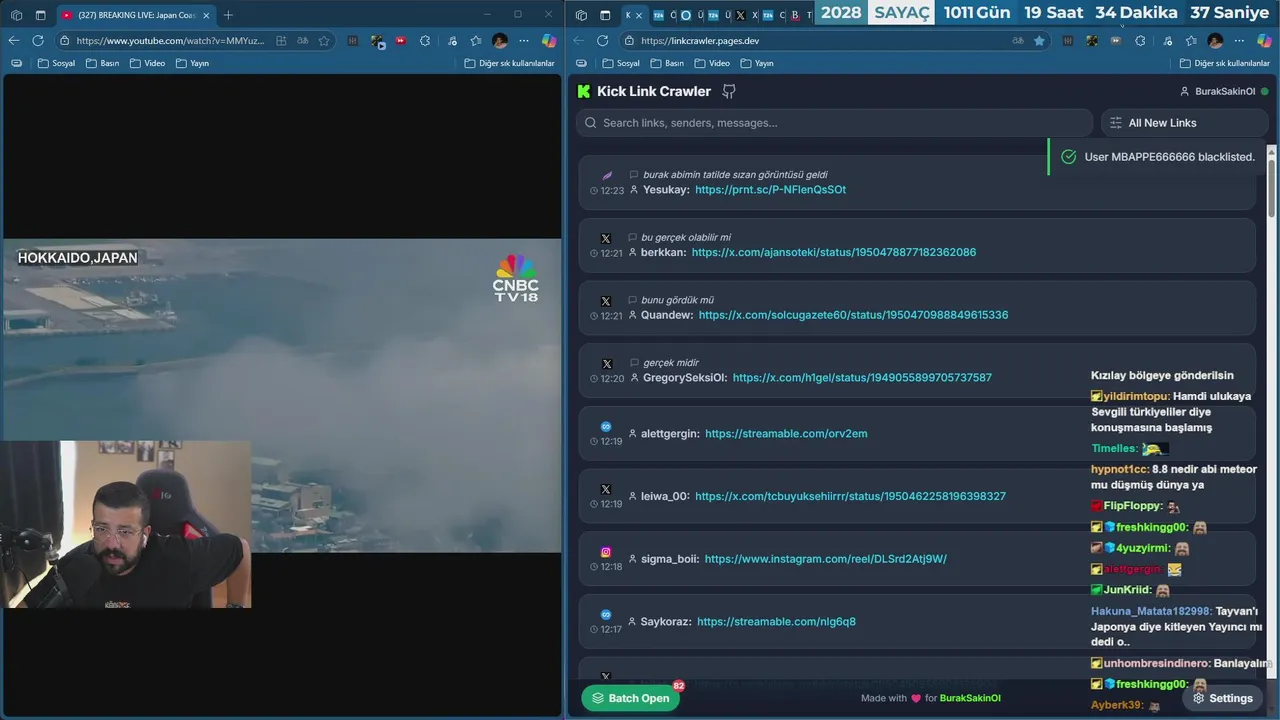Image resolution: width=1280 pixels, height=720 pixels.
Task: Click the Instagram icon on sigma_boii's row
Action: coord(606,552)
